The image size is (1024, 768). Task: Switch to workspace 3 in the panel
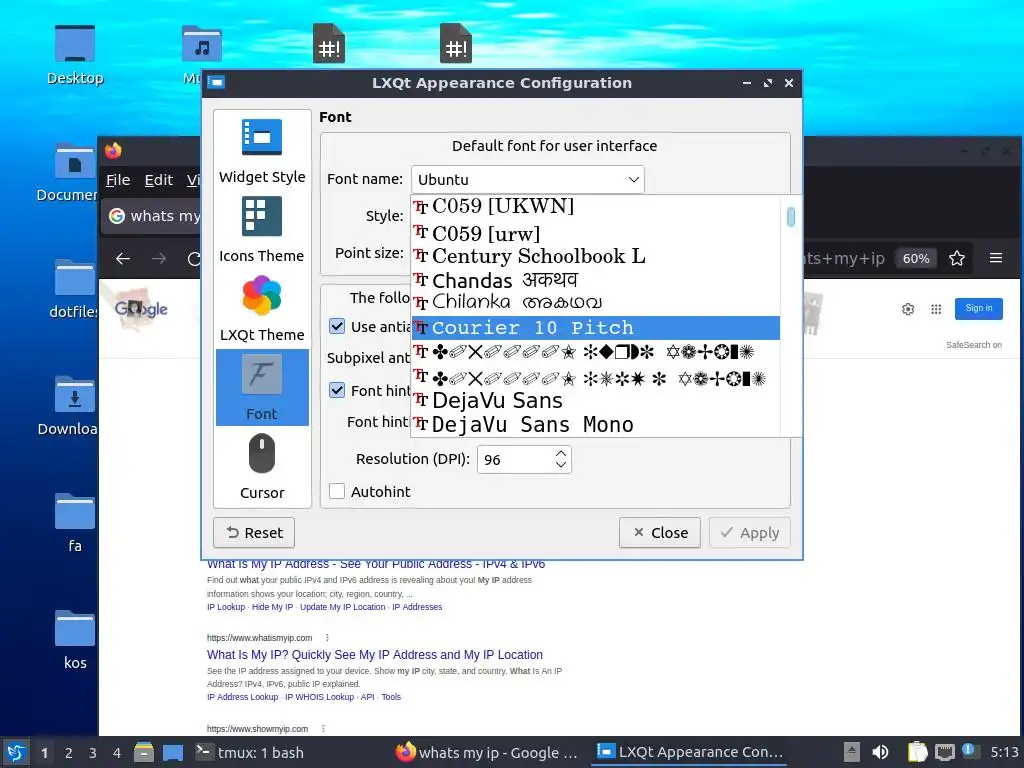click(93, 753)
